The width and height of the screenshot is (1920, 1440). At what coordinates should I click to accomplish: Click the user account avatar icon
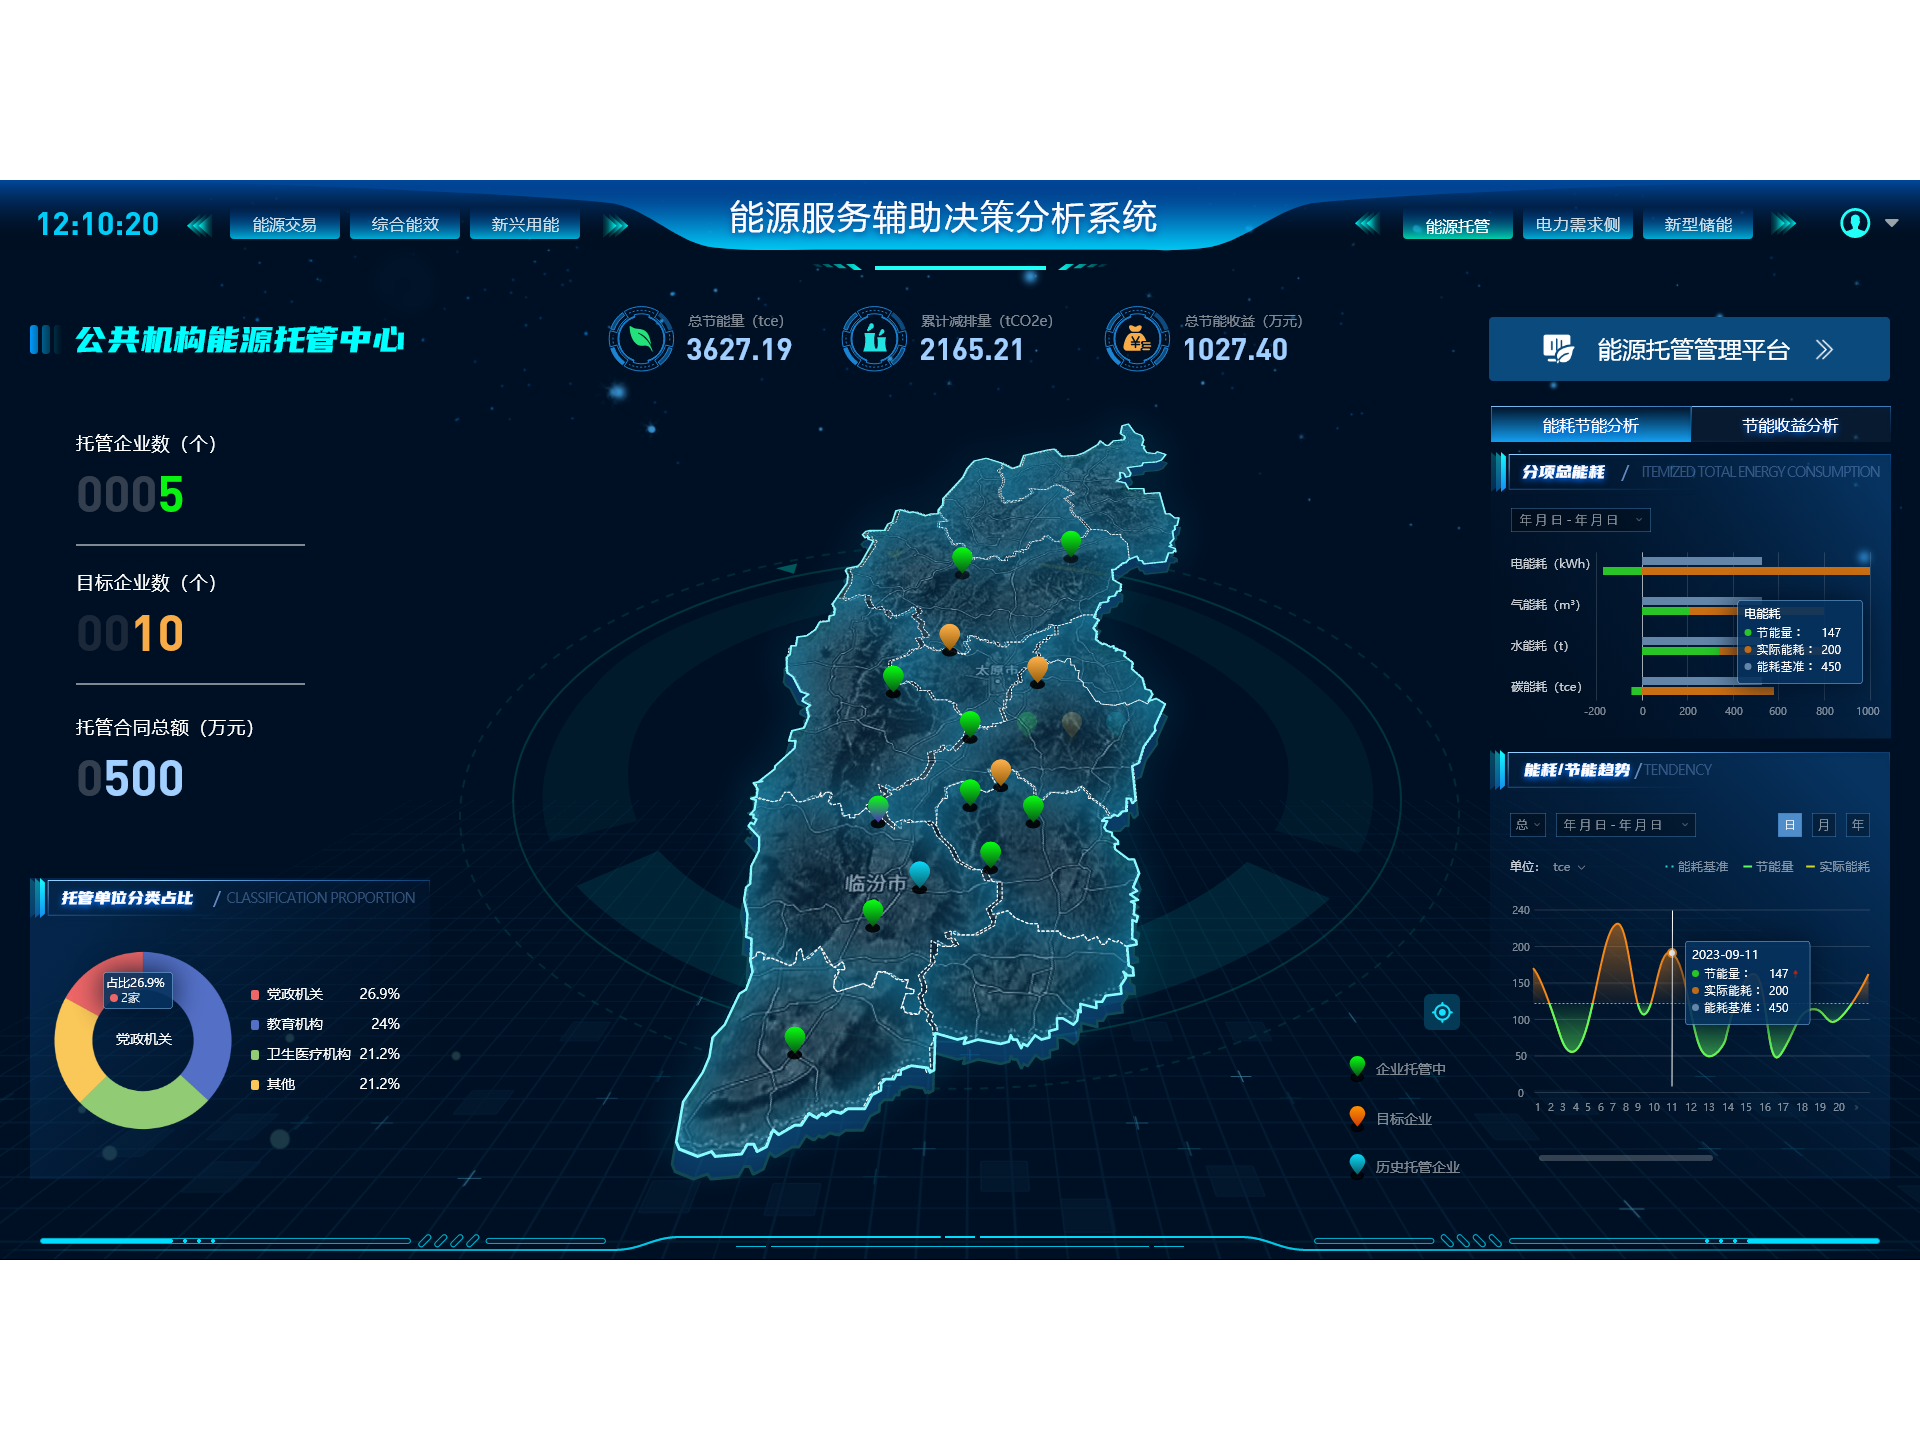pyautogui.click(x=1854, y=223)
